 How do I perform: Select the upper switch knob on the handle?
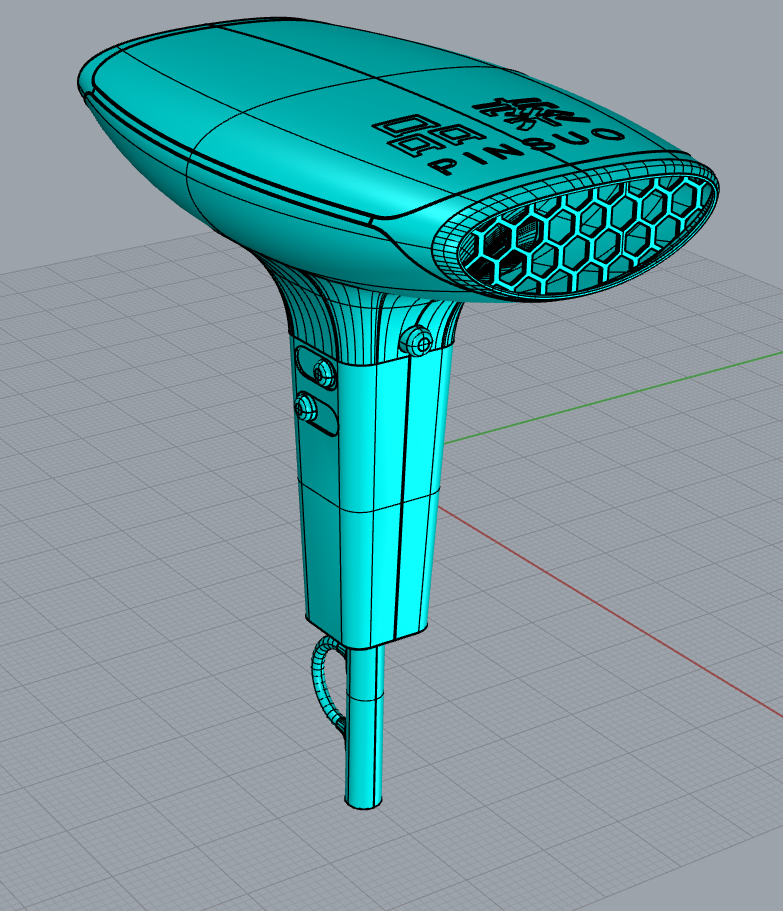coord(322,372)
